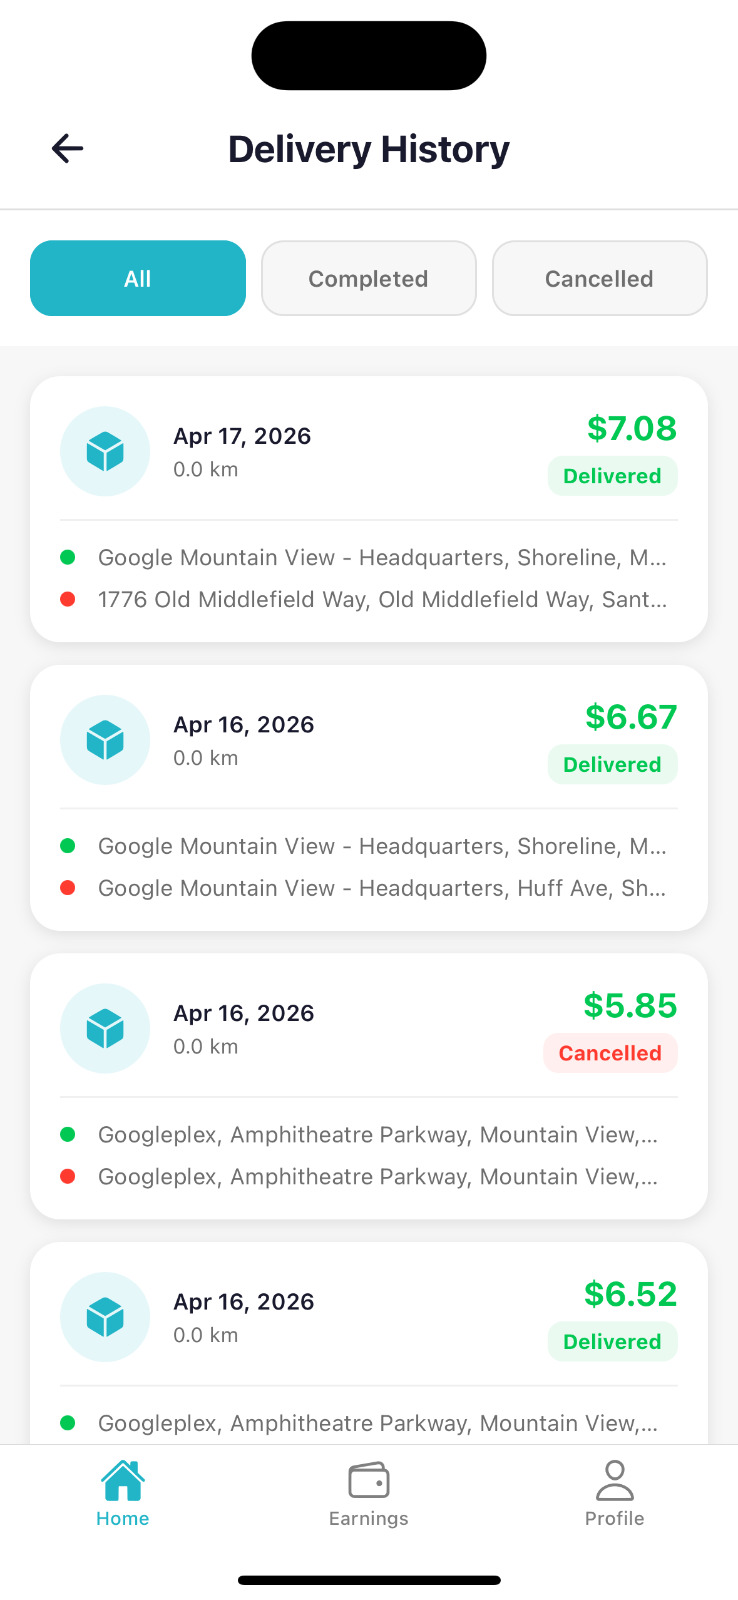Tap Delivered badge on $6.52 delivery

pos(612,1342)
